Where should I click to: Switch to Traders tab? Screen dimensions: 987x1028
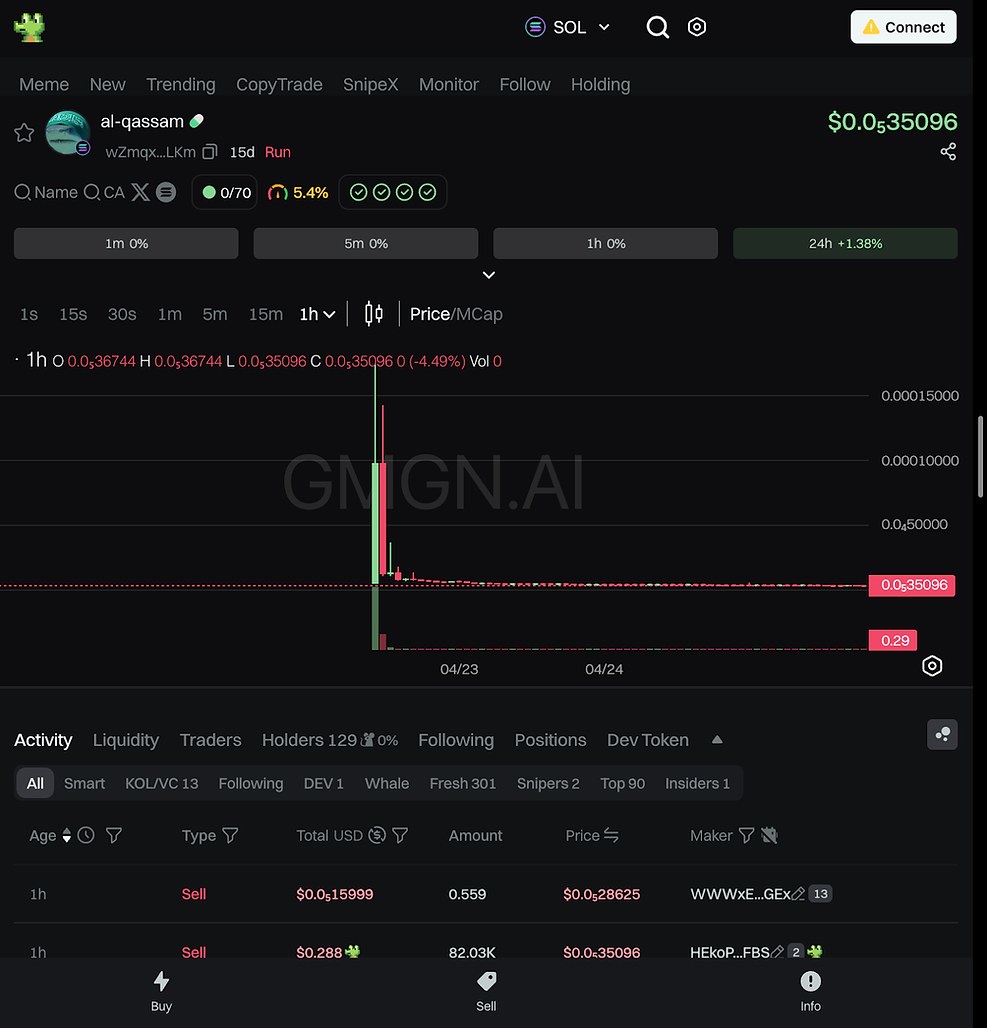coord(211,740)
